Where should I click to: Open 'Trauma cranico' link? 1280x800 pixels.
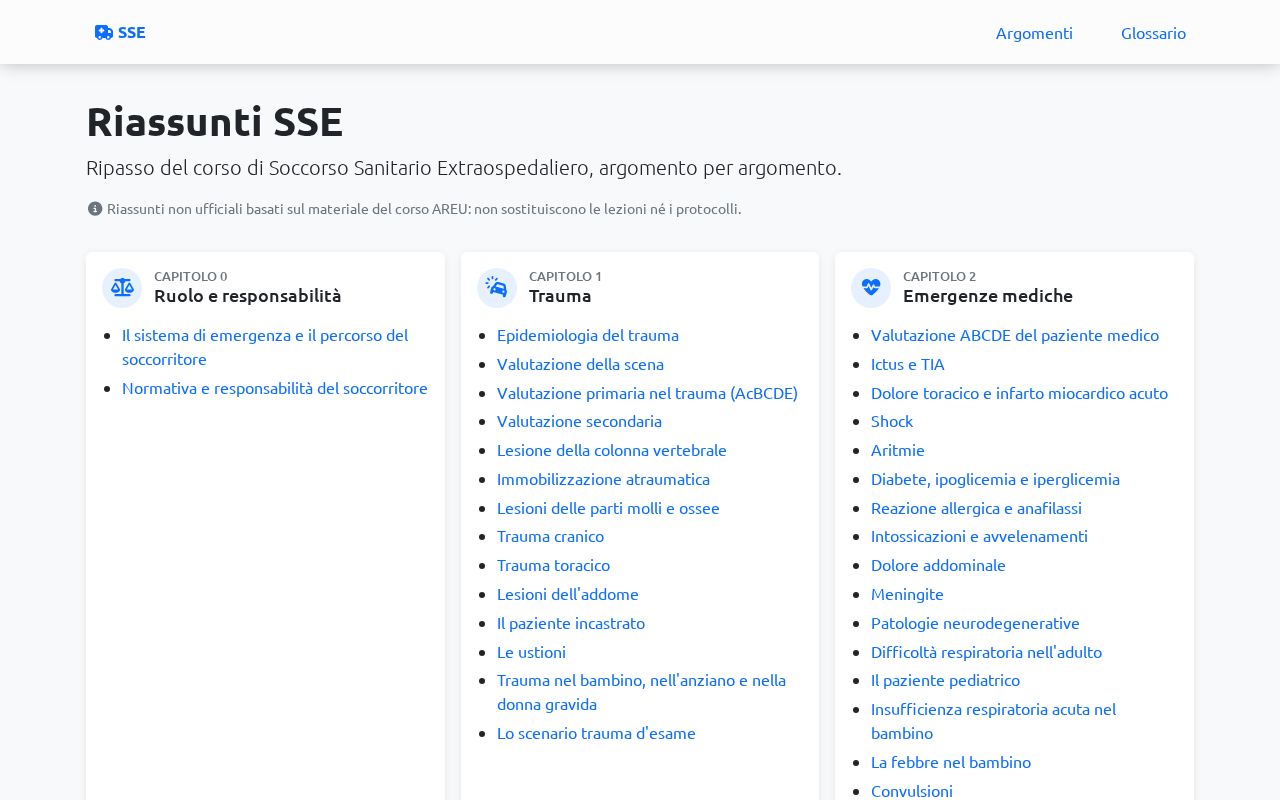click(x=550, y=536)
